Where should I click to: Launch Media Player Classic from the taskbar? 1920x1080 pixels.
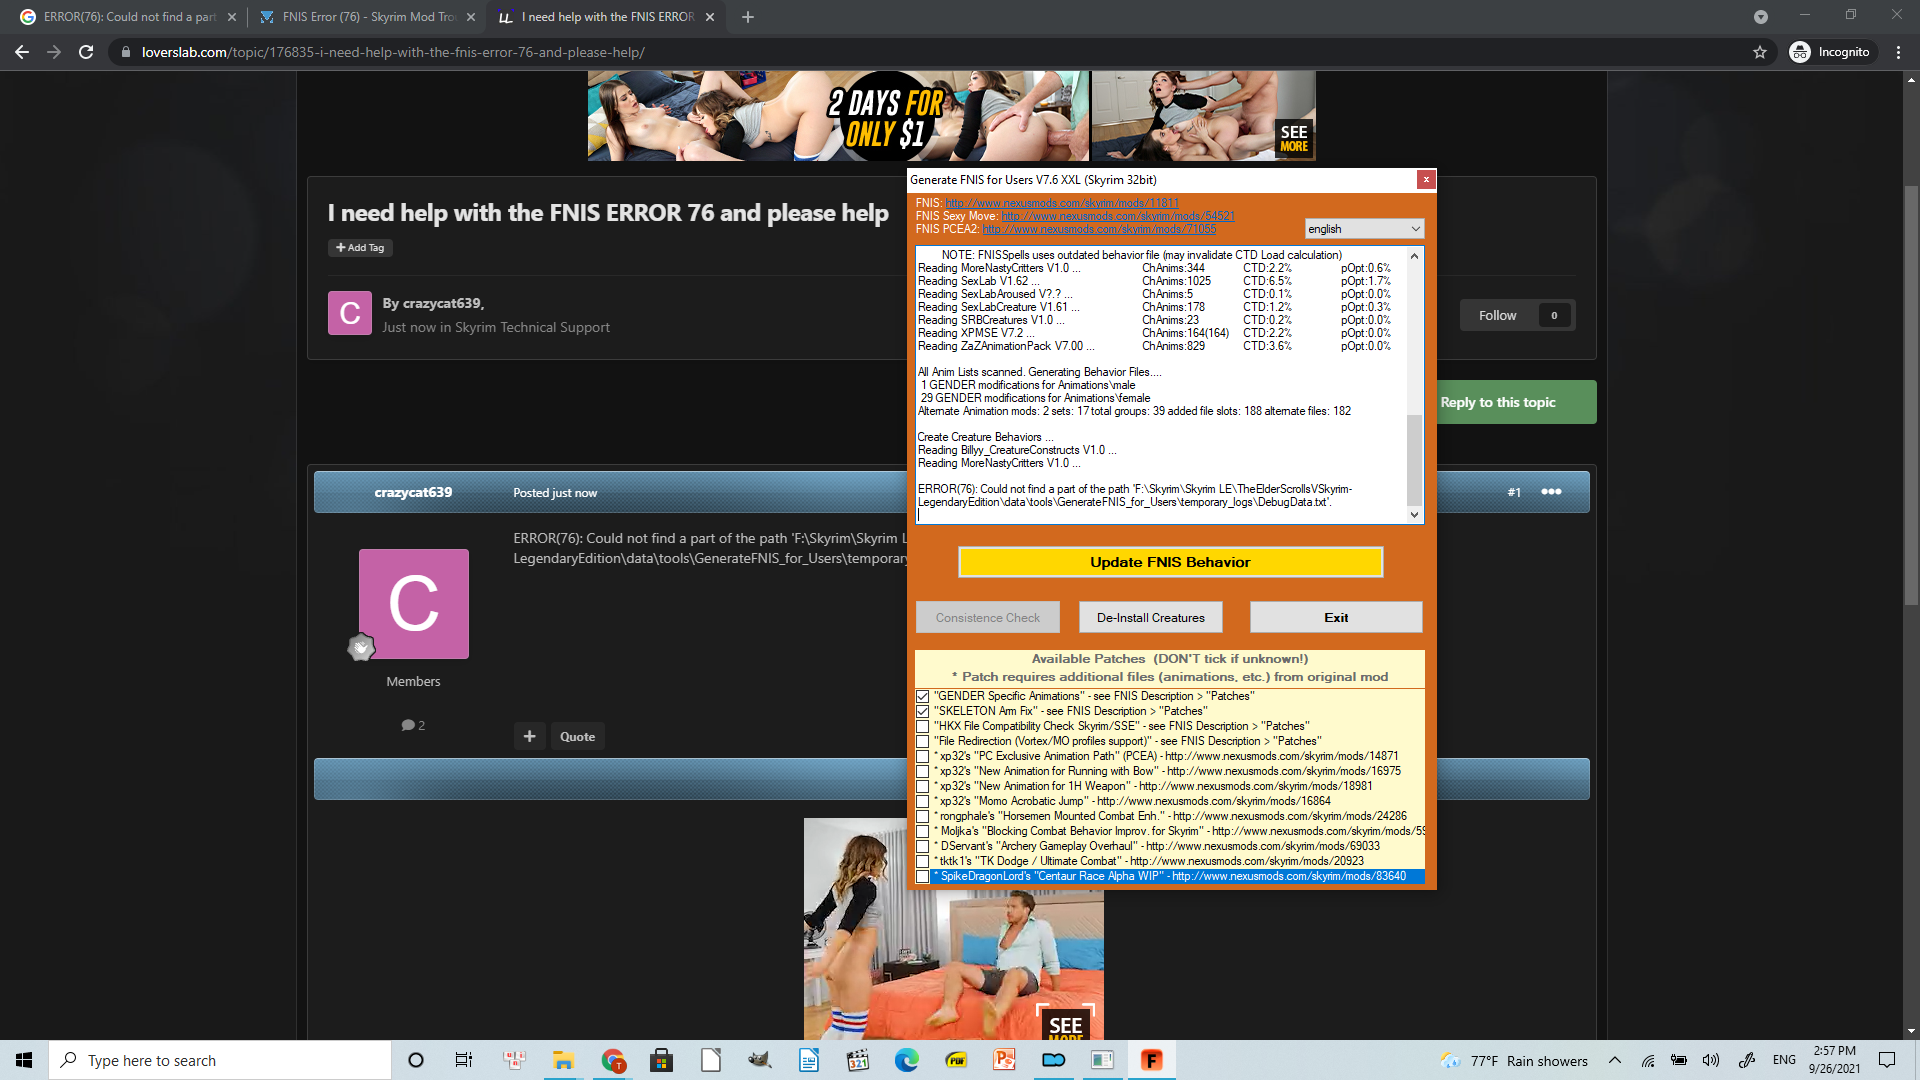(858, 1060)
